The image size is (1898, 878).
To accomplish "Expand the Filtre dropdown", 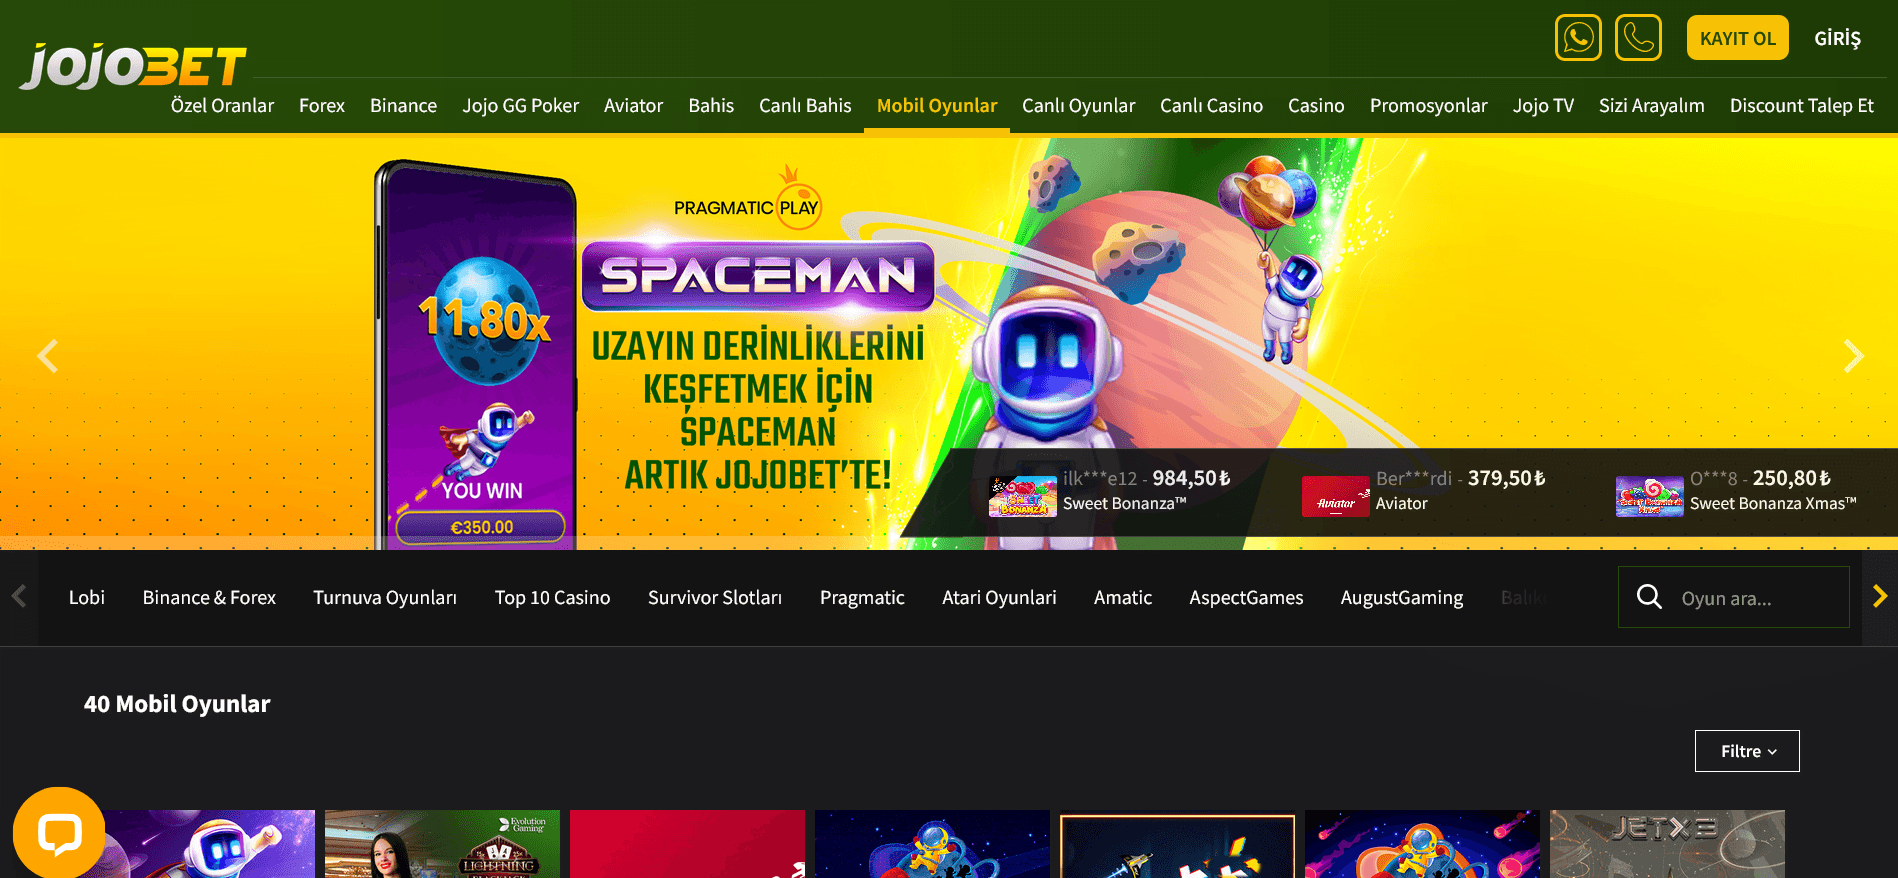I will 1747,751.
